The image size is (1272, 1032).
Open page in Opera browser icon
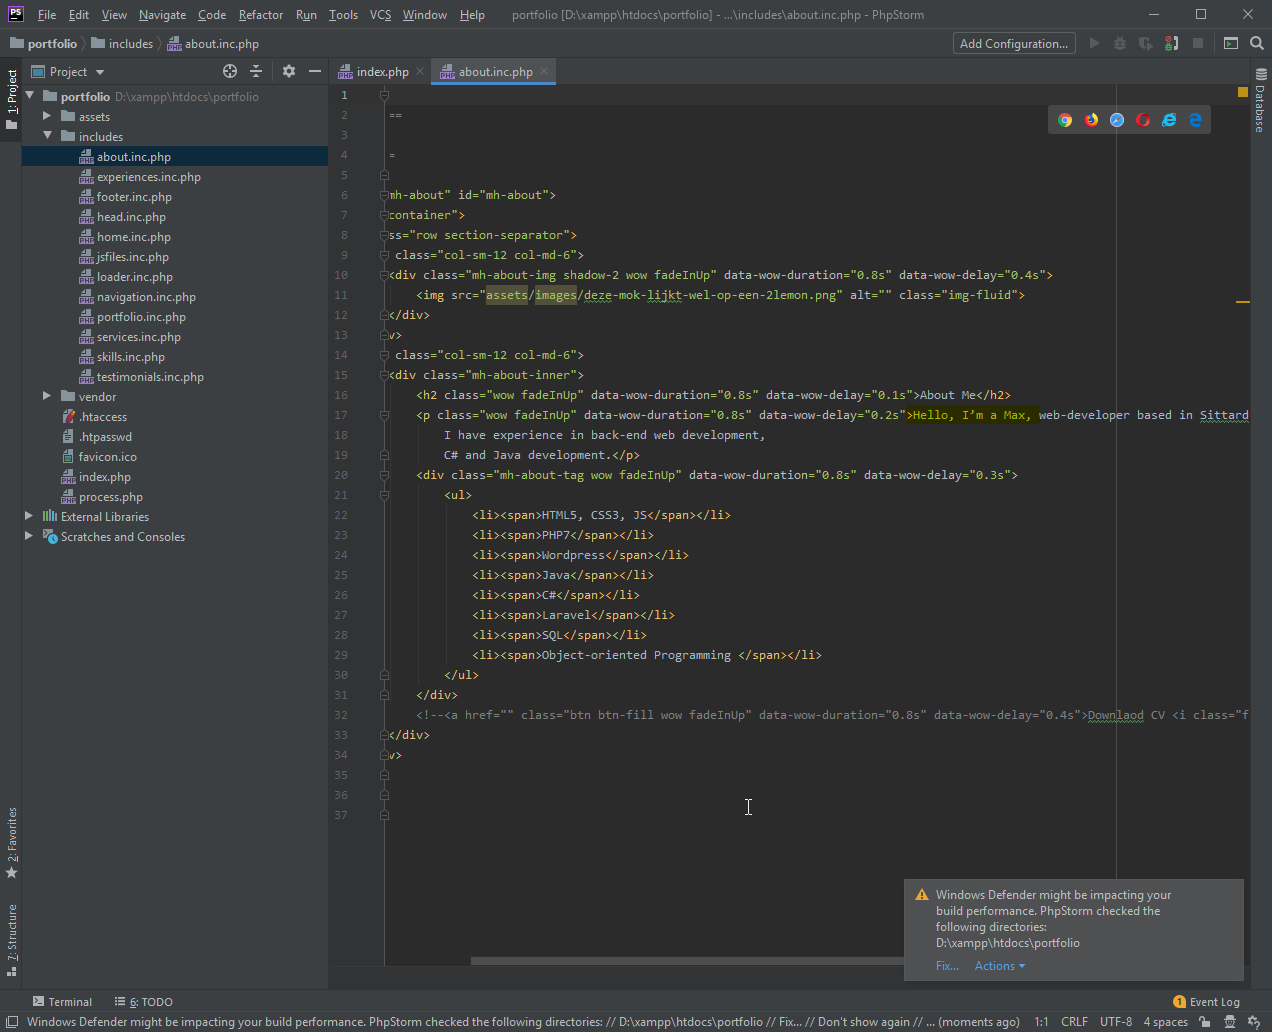pyautogui.click(x=1143, y=120)
